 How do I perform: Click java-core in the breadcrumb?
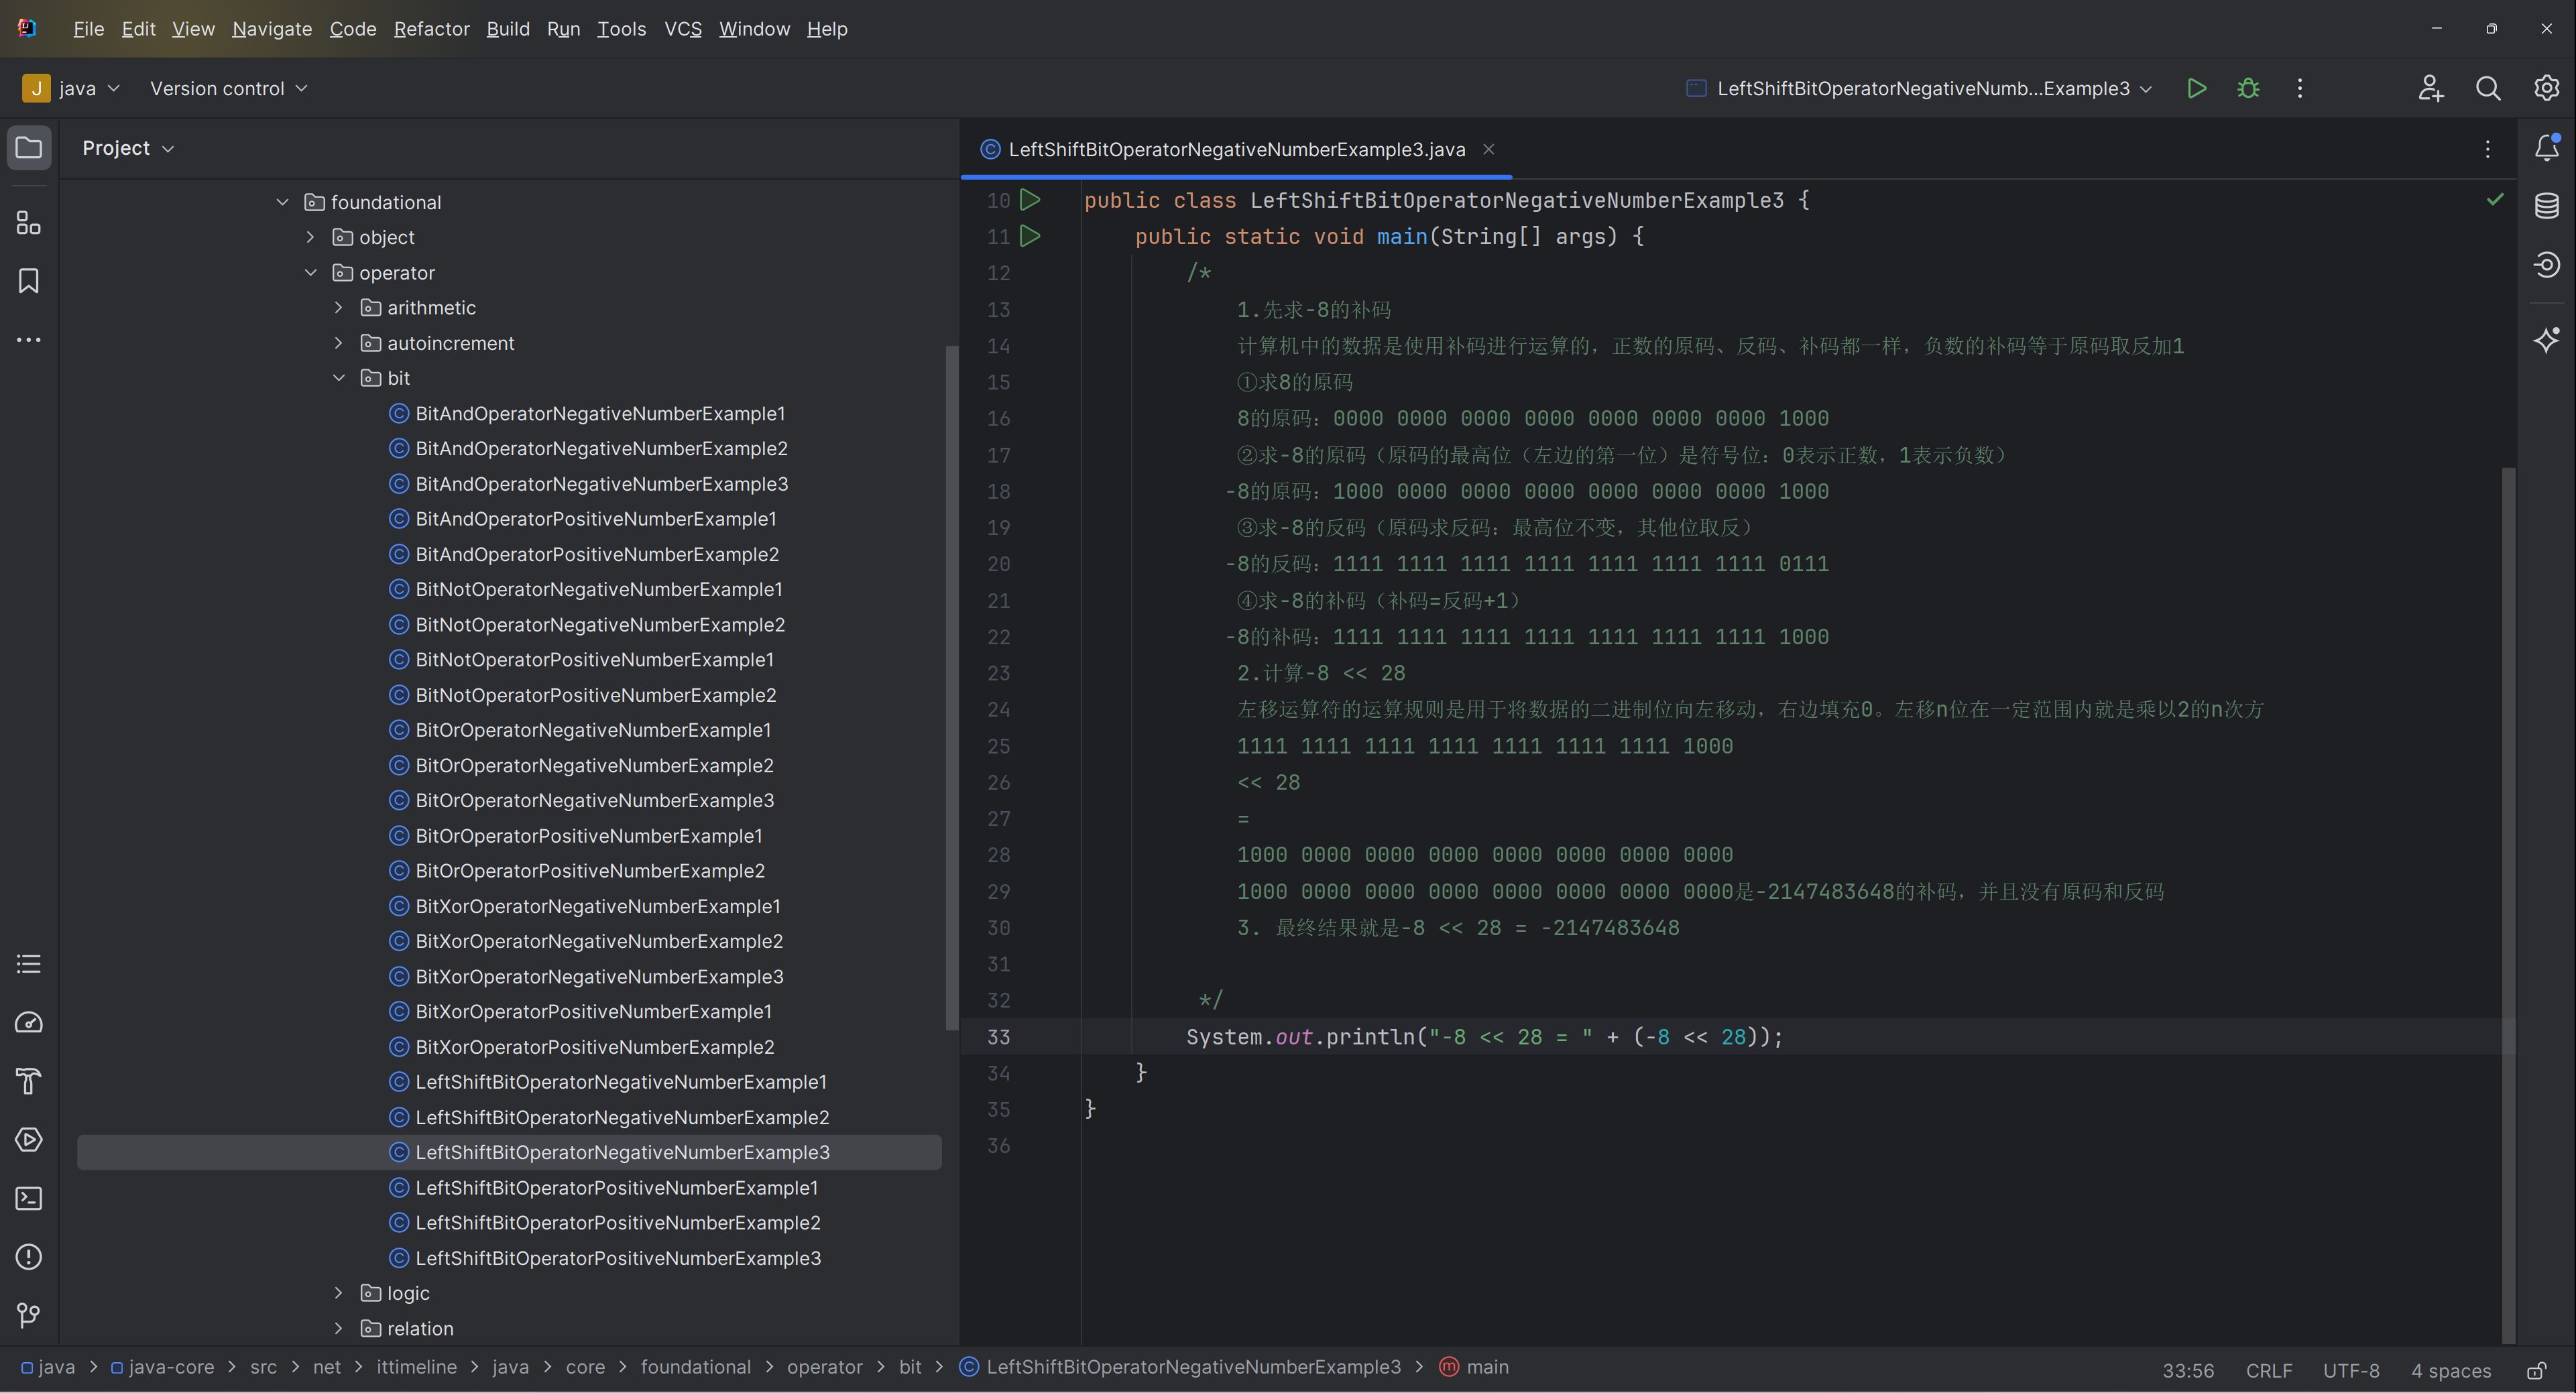(162, 1367)
